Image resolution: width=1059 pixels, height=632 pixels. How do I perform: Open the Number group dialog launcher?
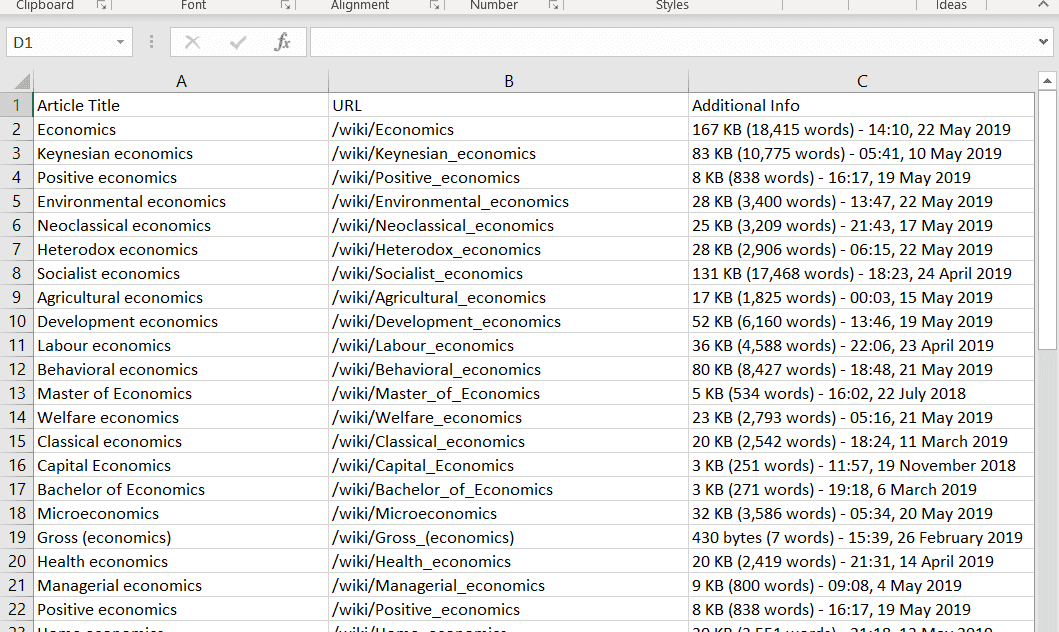click(554, 5)
